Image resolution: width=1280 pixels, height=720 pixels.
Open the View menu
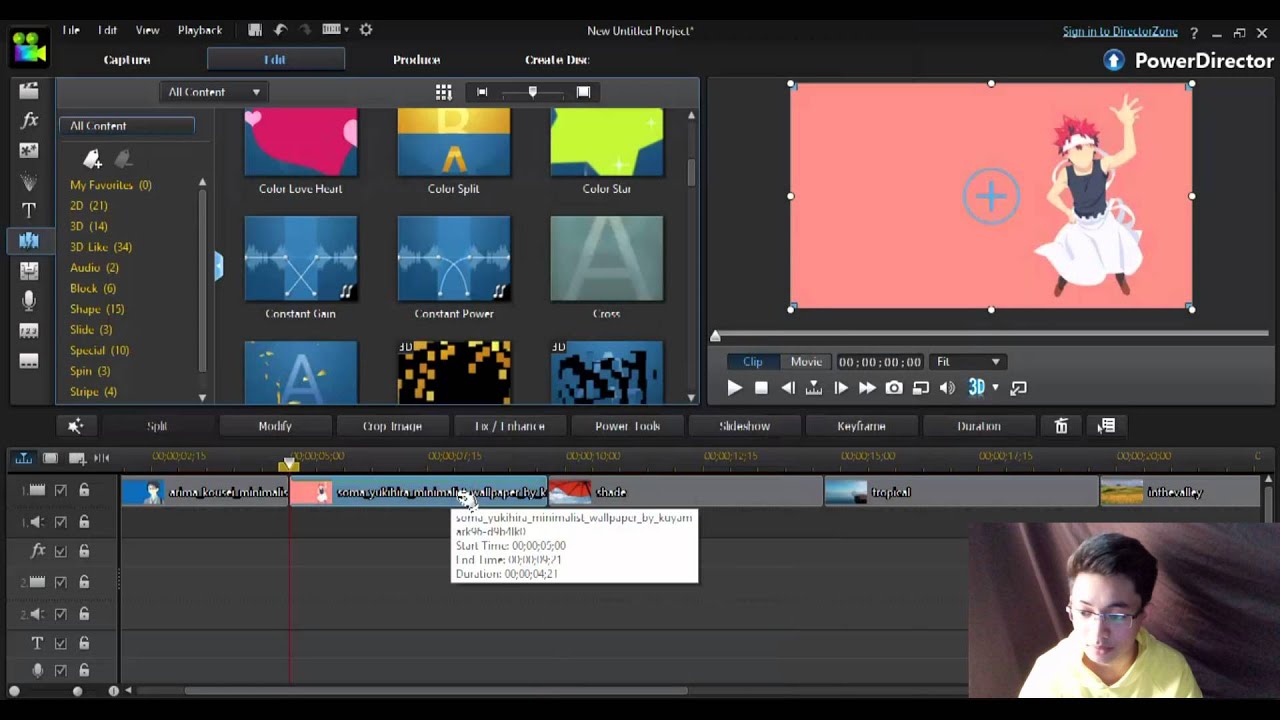[x=147, y=31]
